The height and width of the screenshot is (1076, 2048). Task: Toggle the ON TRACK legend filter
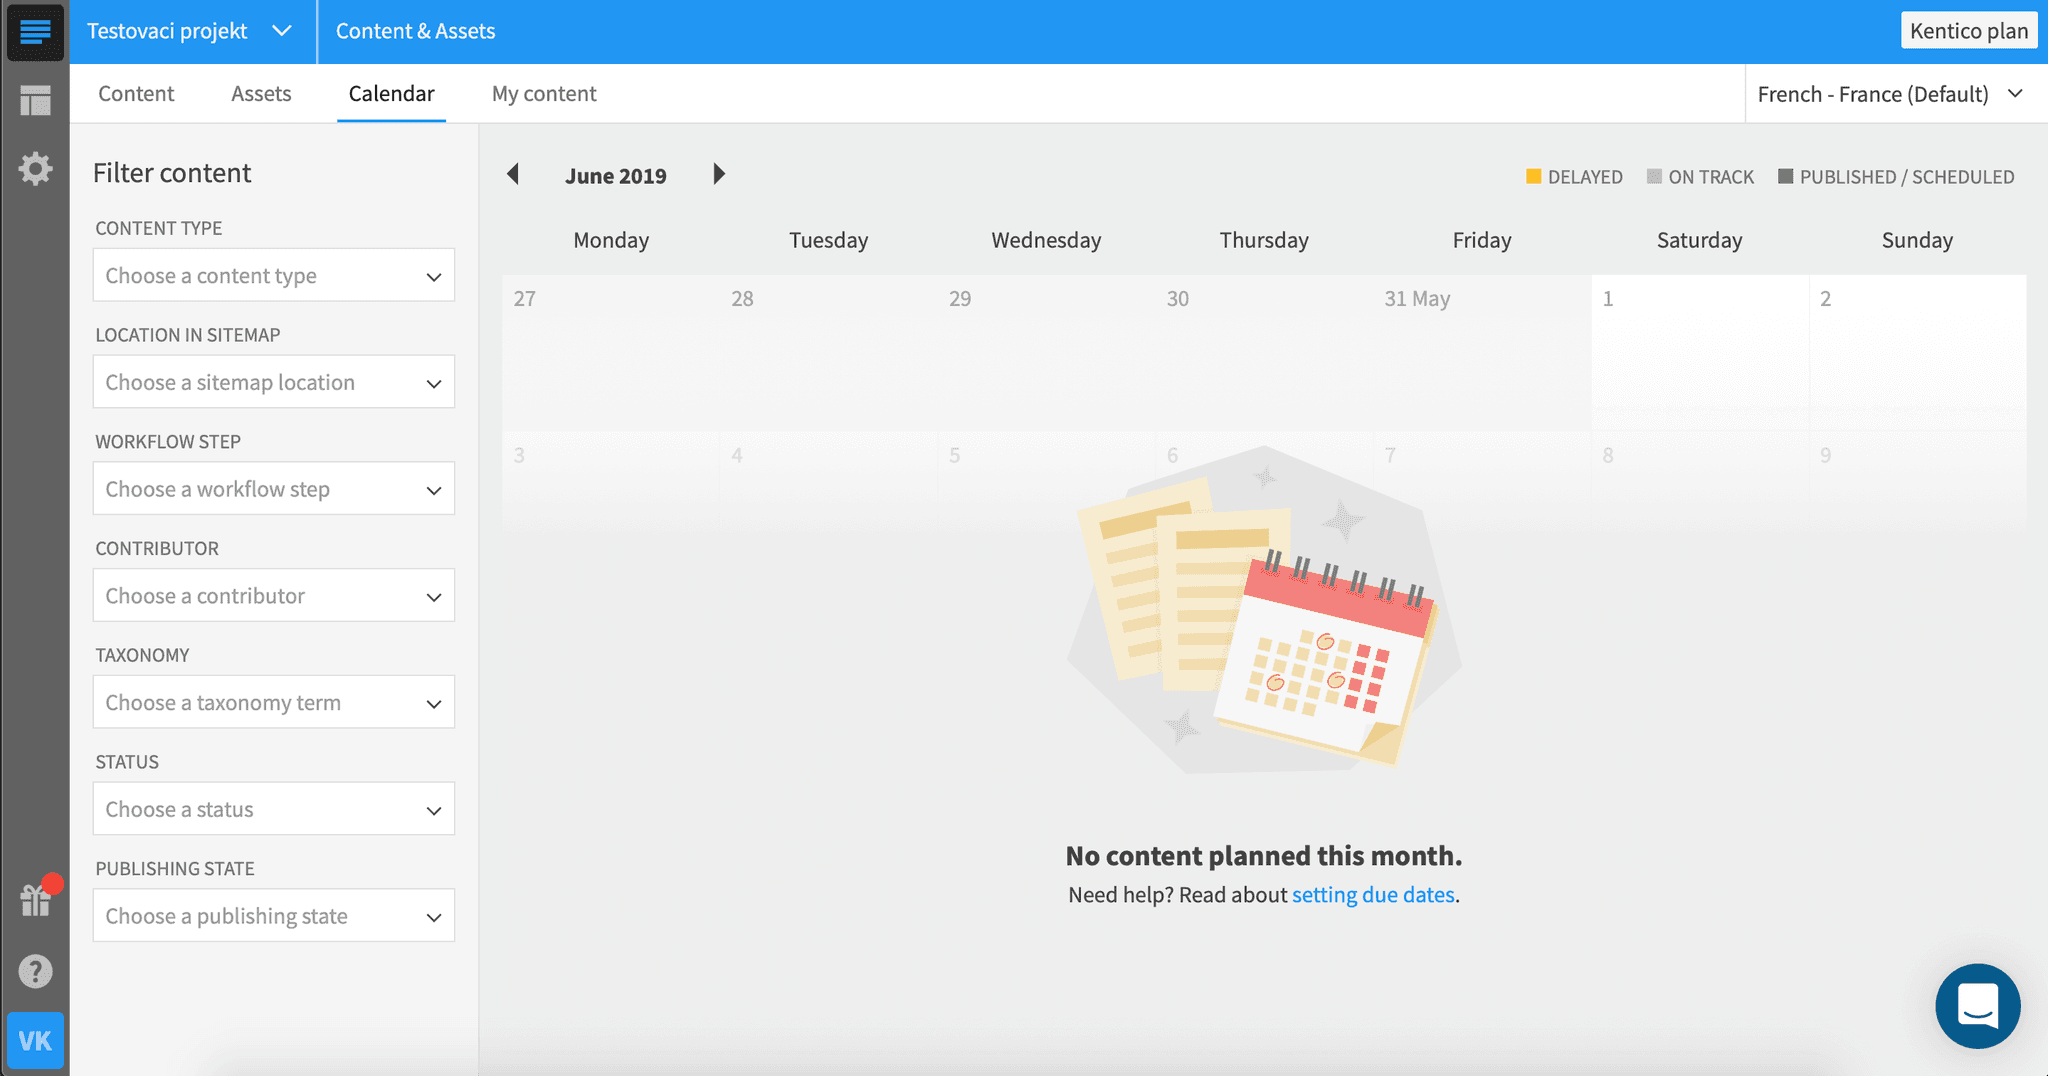[x=1700, y=176]
